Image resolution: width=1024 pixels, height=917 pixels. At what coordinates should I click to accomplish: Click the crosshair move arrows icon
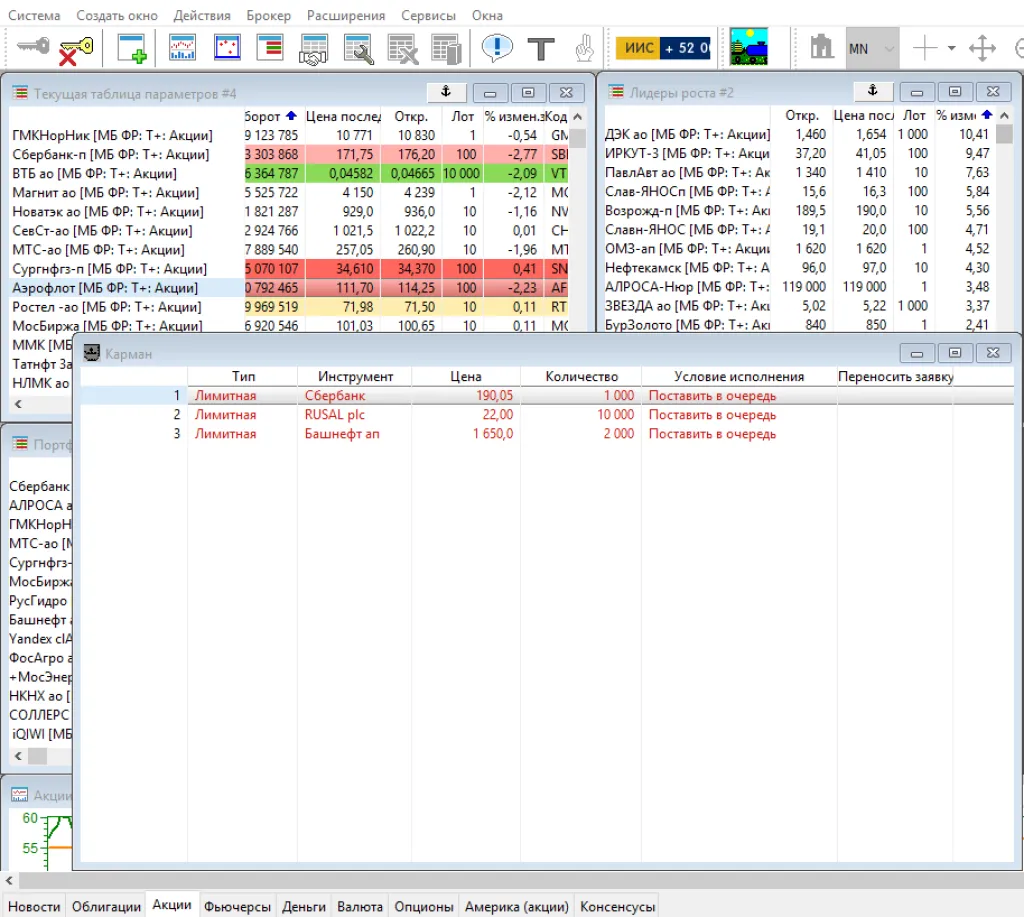[x=983, y=48]
